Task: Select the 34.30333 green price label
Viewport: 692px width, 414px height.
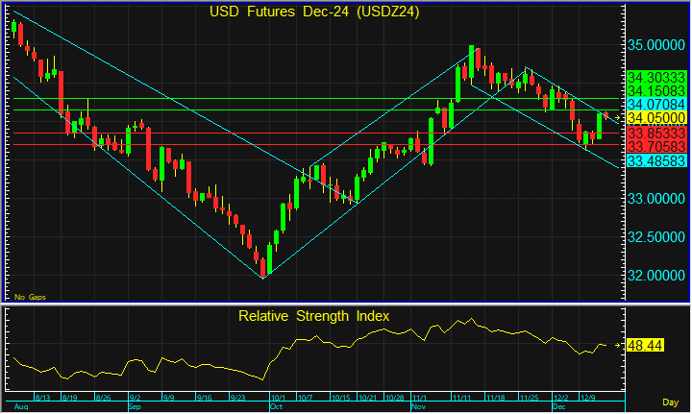Action: 656,77
